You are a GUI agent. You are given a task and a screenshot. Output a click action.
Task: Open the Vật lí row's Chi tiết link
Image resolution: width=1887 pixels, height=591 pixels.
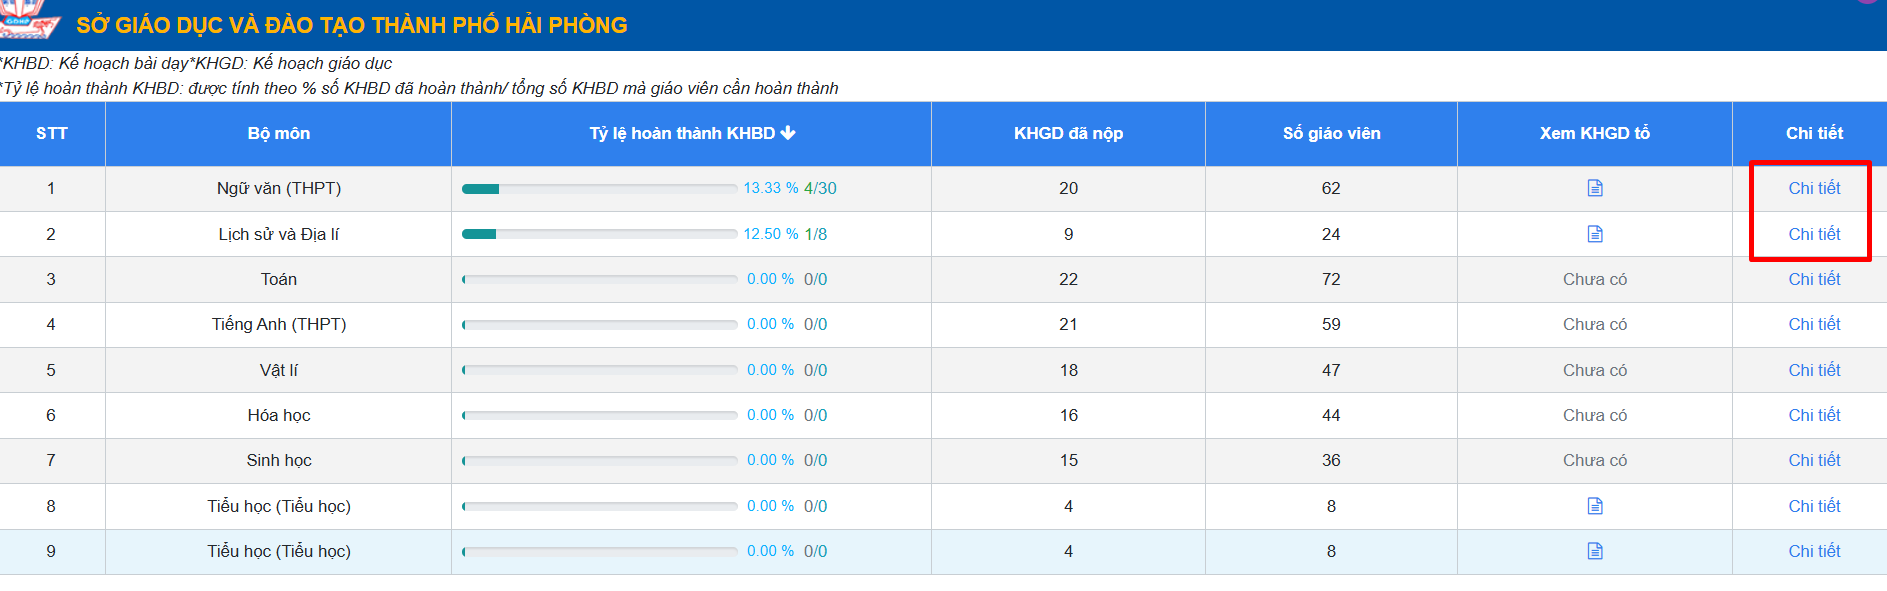[1813, 370]
